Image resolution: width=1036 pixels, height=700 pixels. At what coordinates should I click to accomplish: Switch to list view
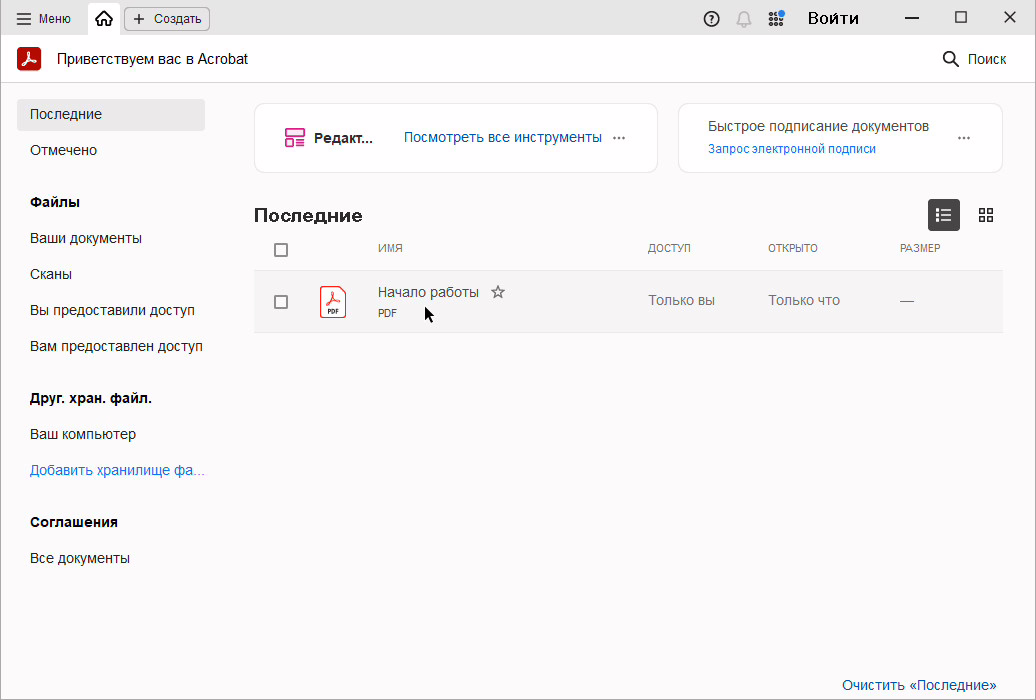[943, 215]
